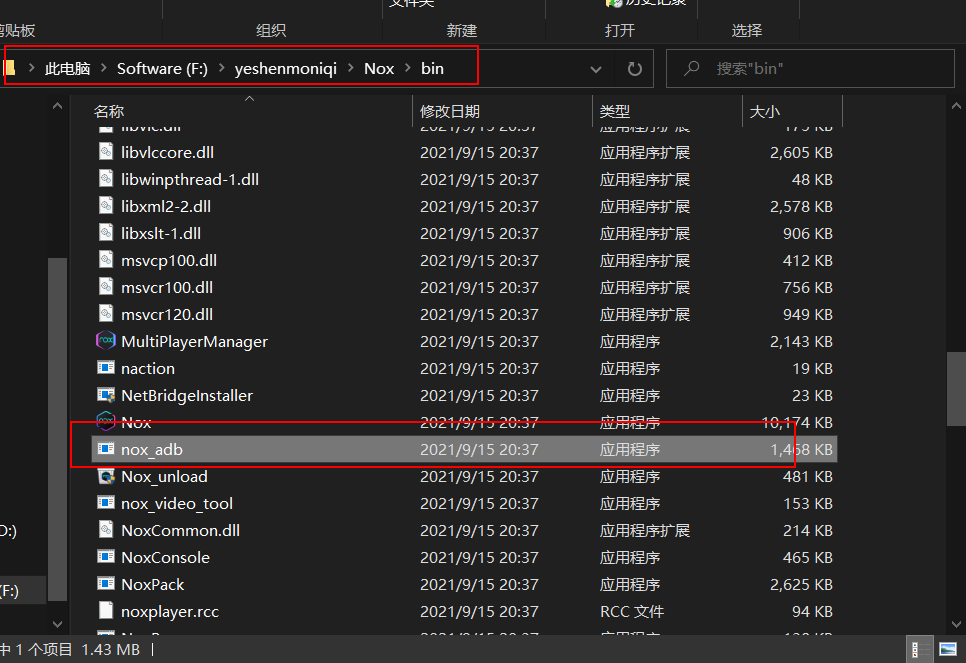This screenshot has width=966, height=663.
Task: Click the folder icon in address bar
Action: point(9,67)
